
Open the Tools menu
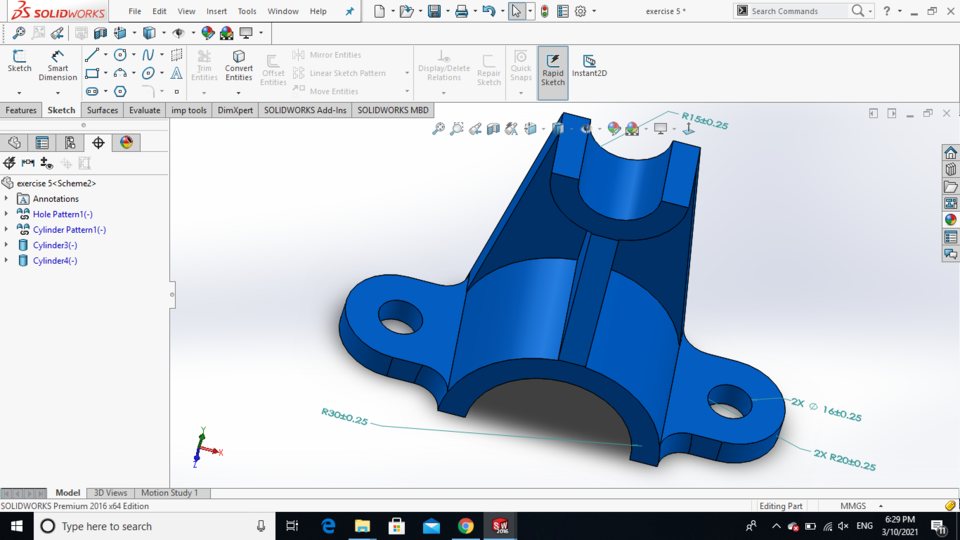247,11
